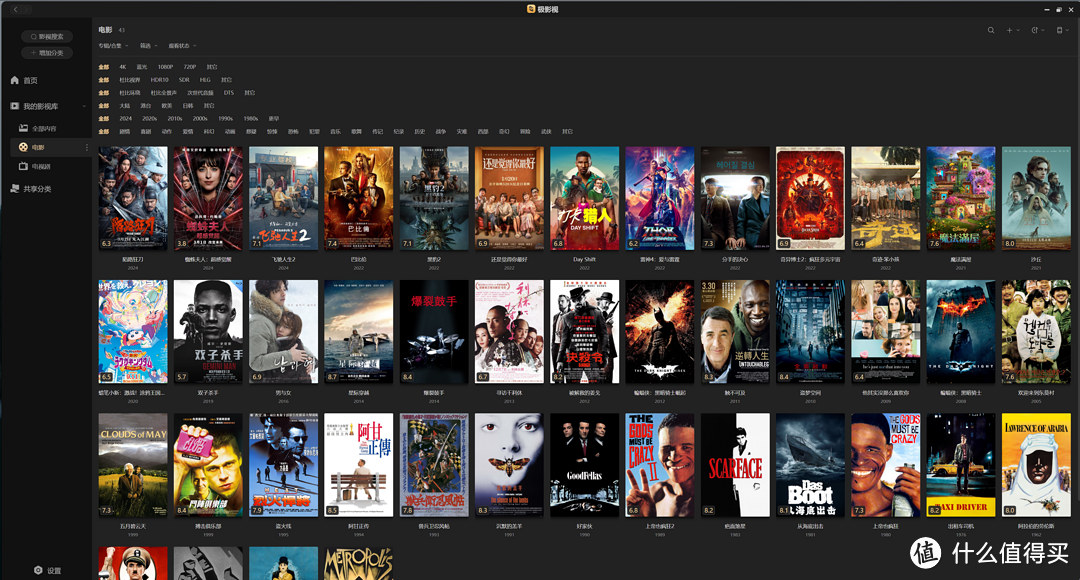Open the 电视剧 TV series category
This screenshot has height=580, width=1080.
tap(40, 166)
